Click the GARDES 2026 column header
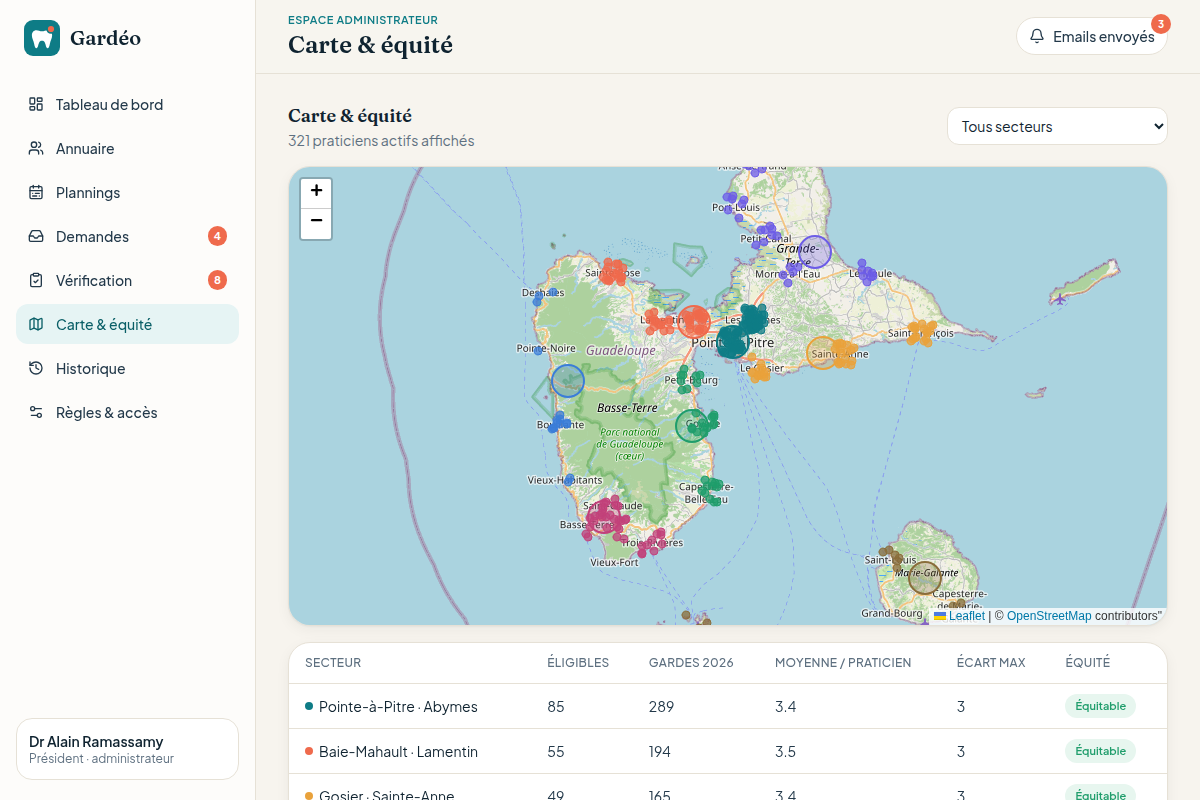1200x800 pixels. tap(691, 662)
